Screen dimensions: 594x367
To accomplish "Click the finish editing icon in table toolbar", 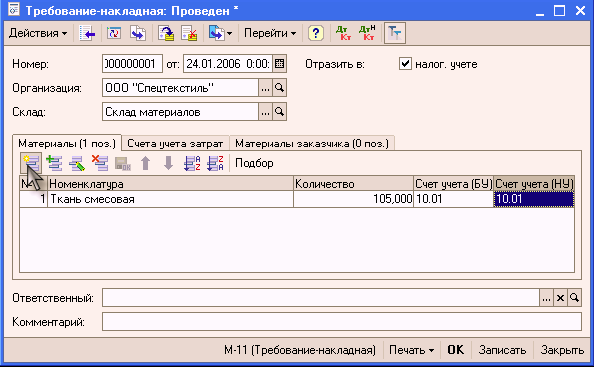I will click(123, 163).
